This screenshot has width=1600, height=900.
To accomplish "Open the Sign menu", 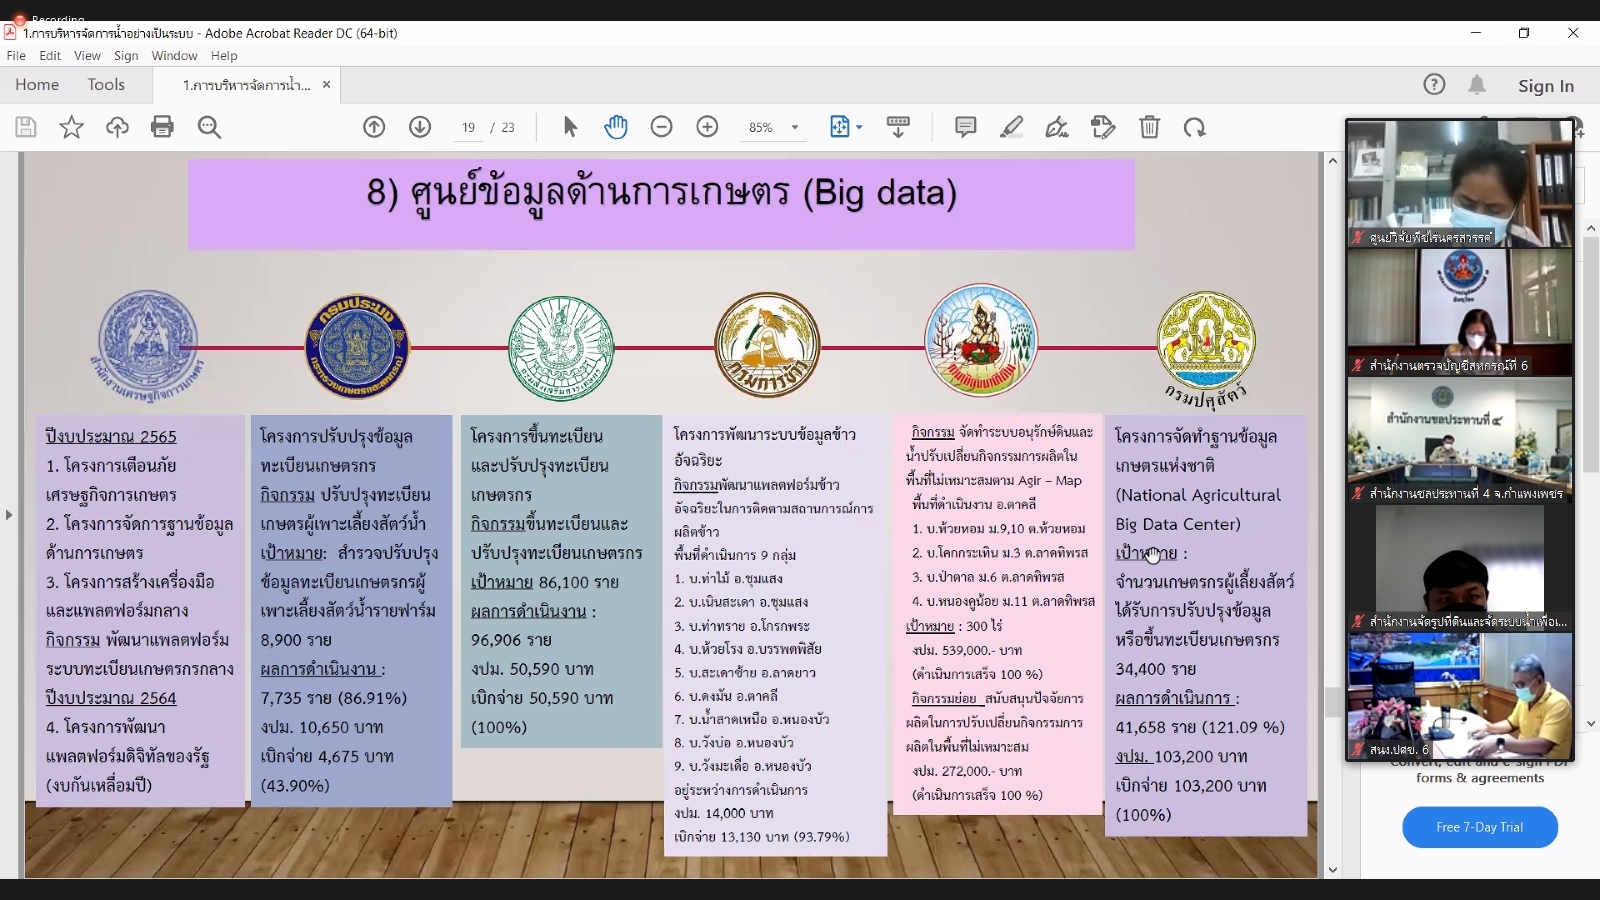I will 126,56.
